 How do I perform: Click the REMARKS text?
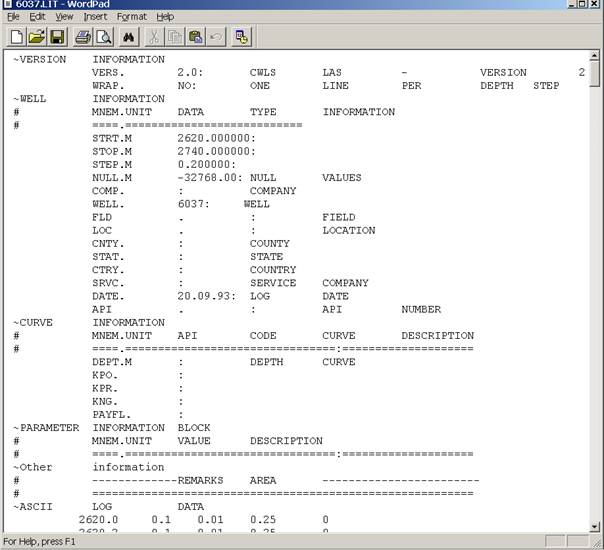tap(200, 480)
